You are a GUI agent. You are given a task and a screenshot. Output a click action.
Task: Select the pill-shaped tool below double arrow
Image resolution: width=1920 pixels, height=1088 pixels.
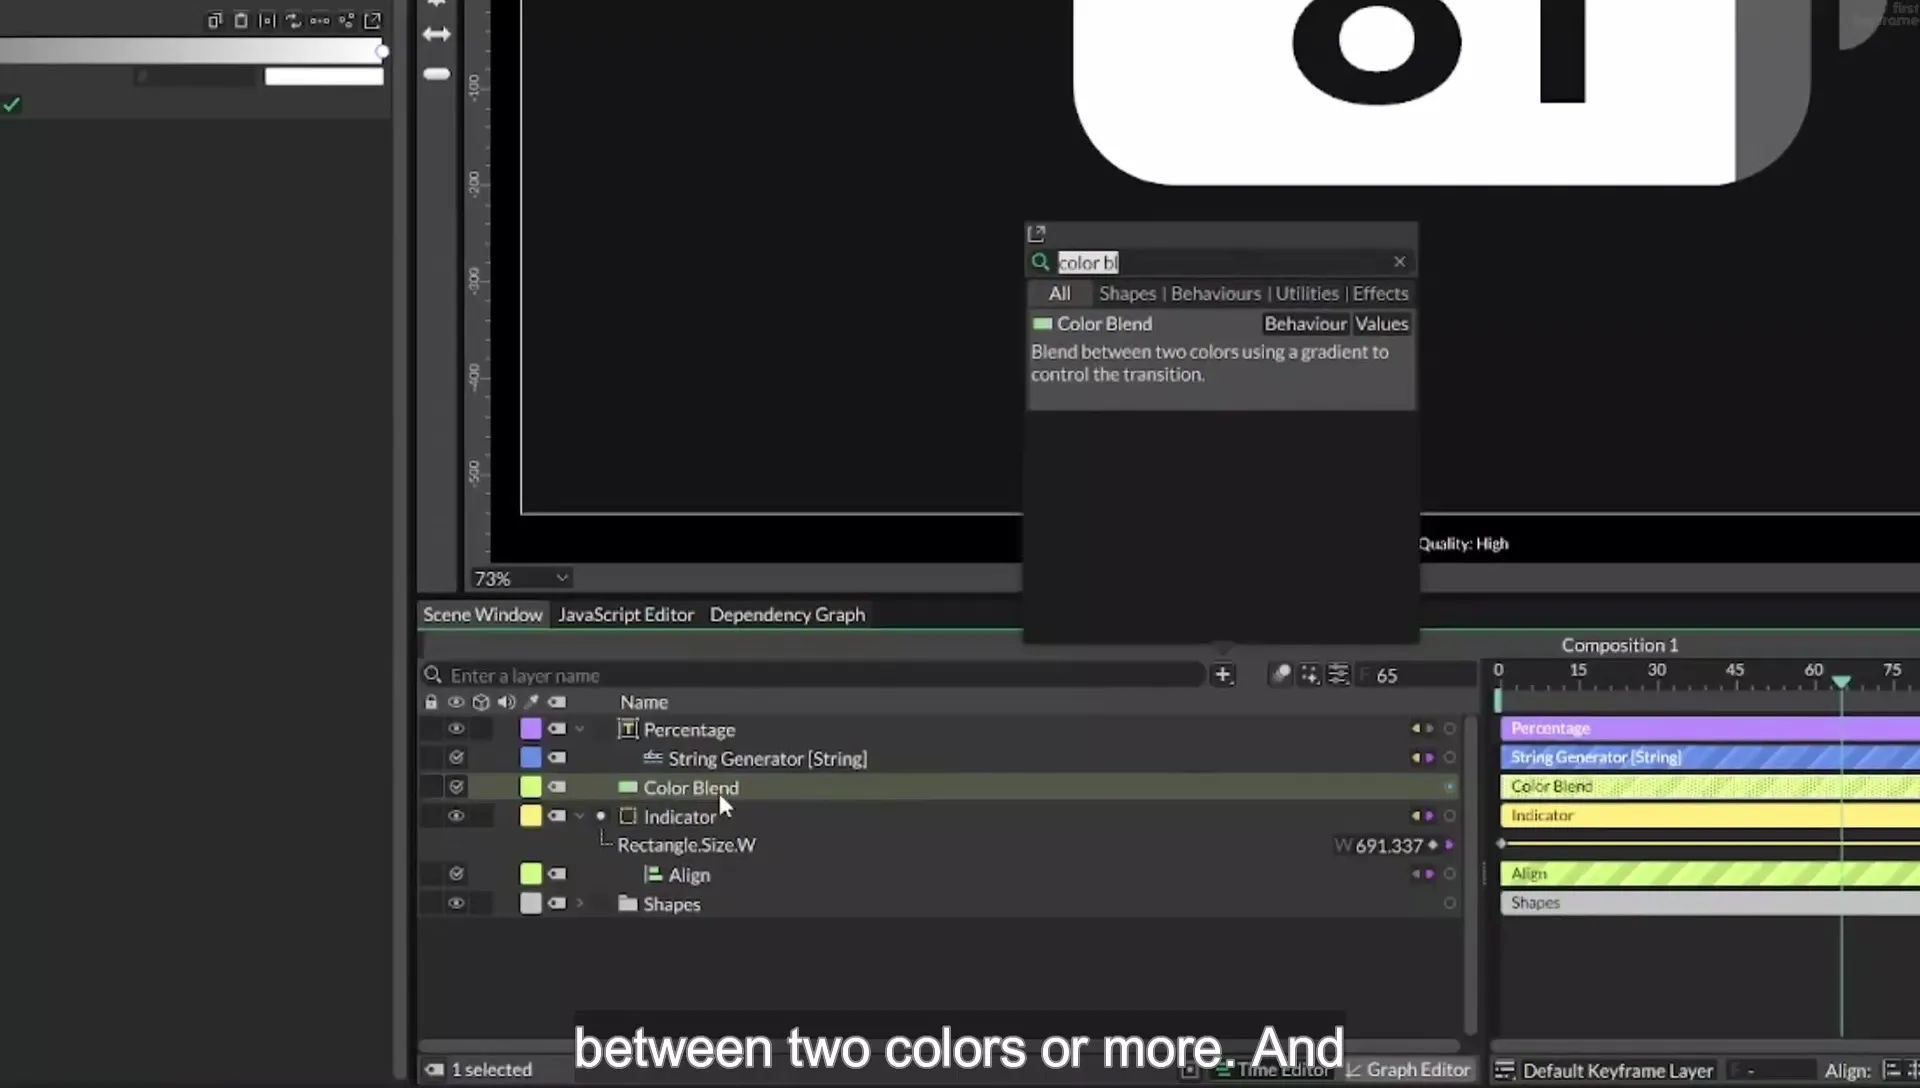[x=437, y=74]
